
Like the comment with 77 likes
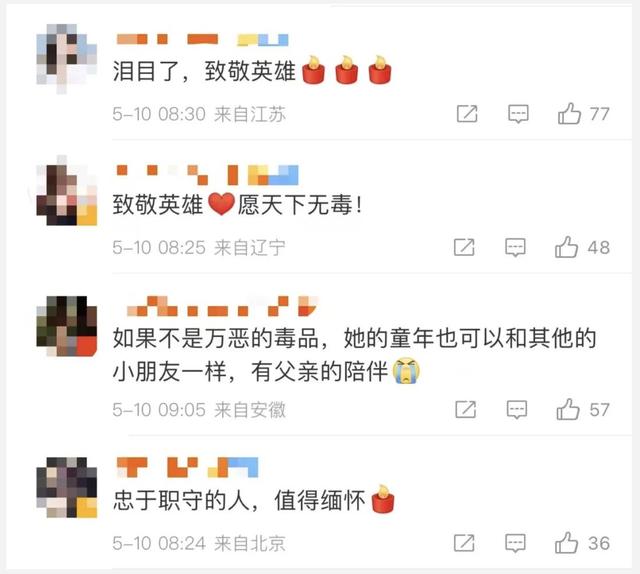pos(569,113)
